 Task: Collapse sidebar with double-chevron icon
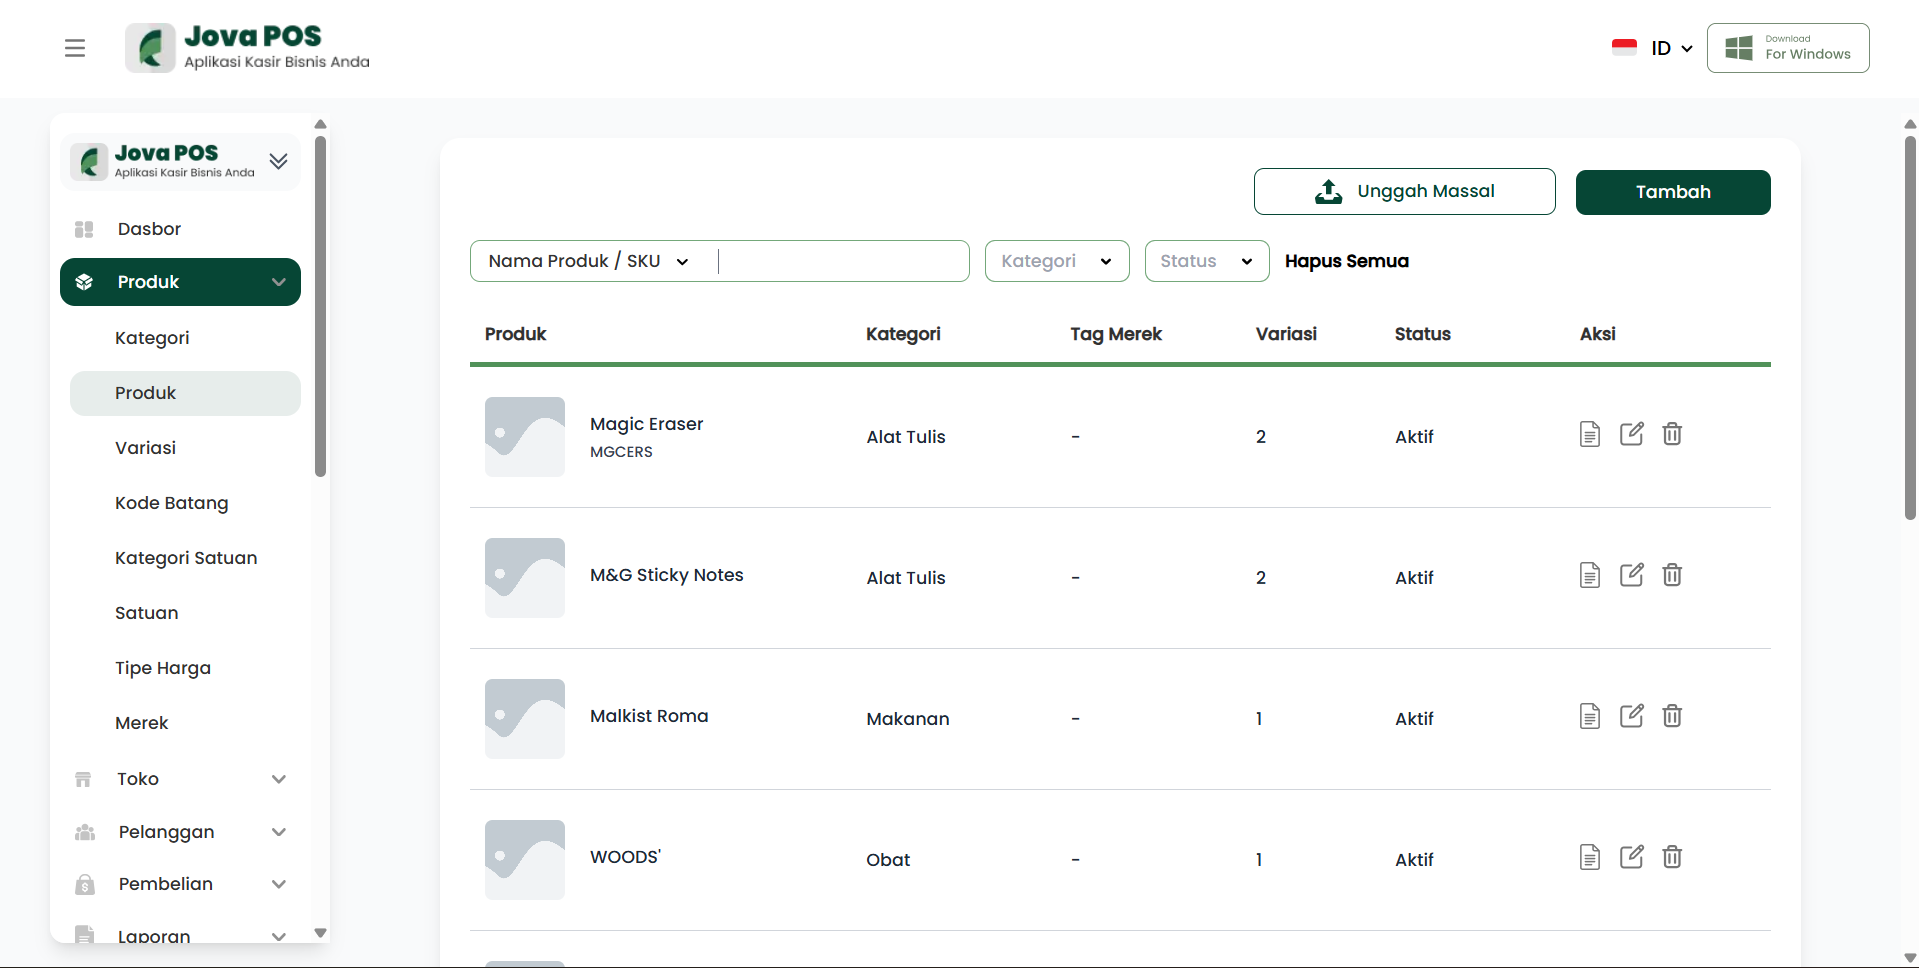tap(278, 161)
